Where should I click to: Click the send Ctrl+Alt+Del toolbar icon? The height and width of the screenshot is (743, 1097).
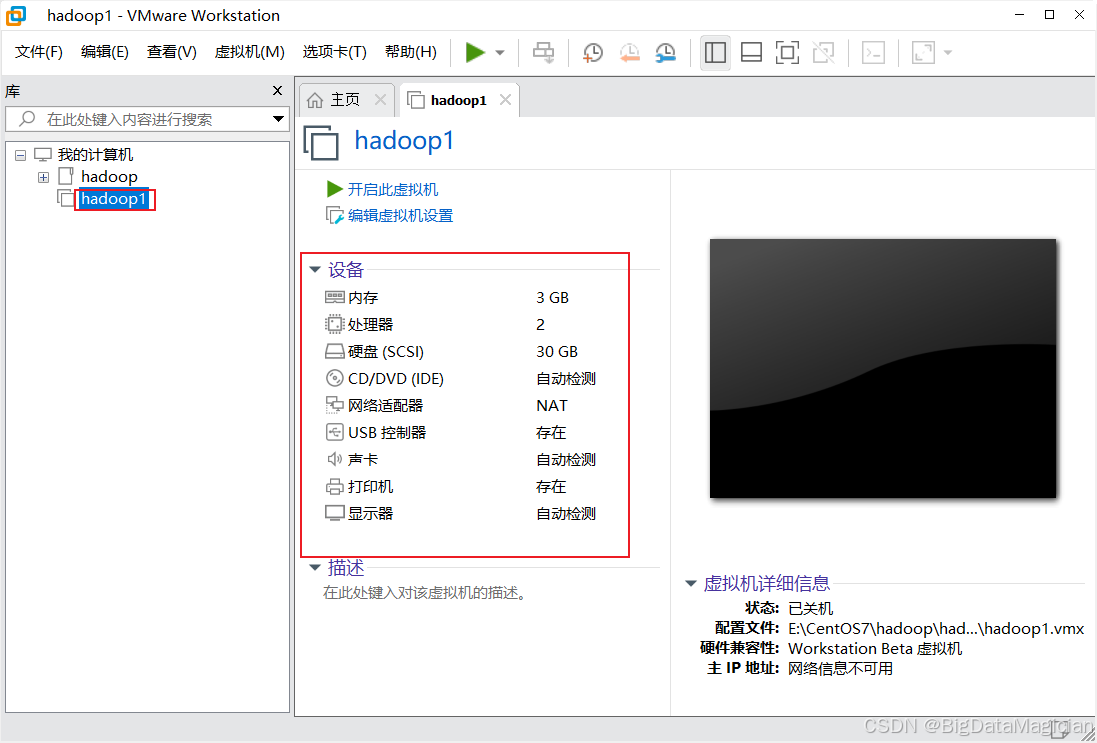coord(544,52)
